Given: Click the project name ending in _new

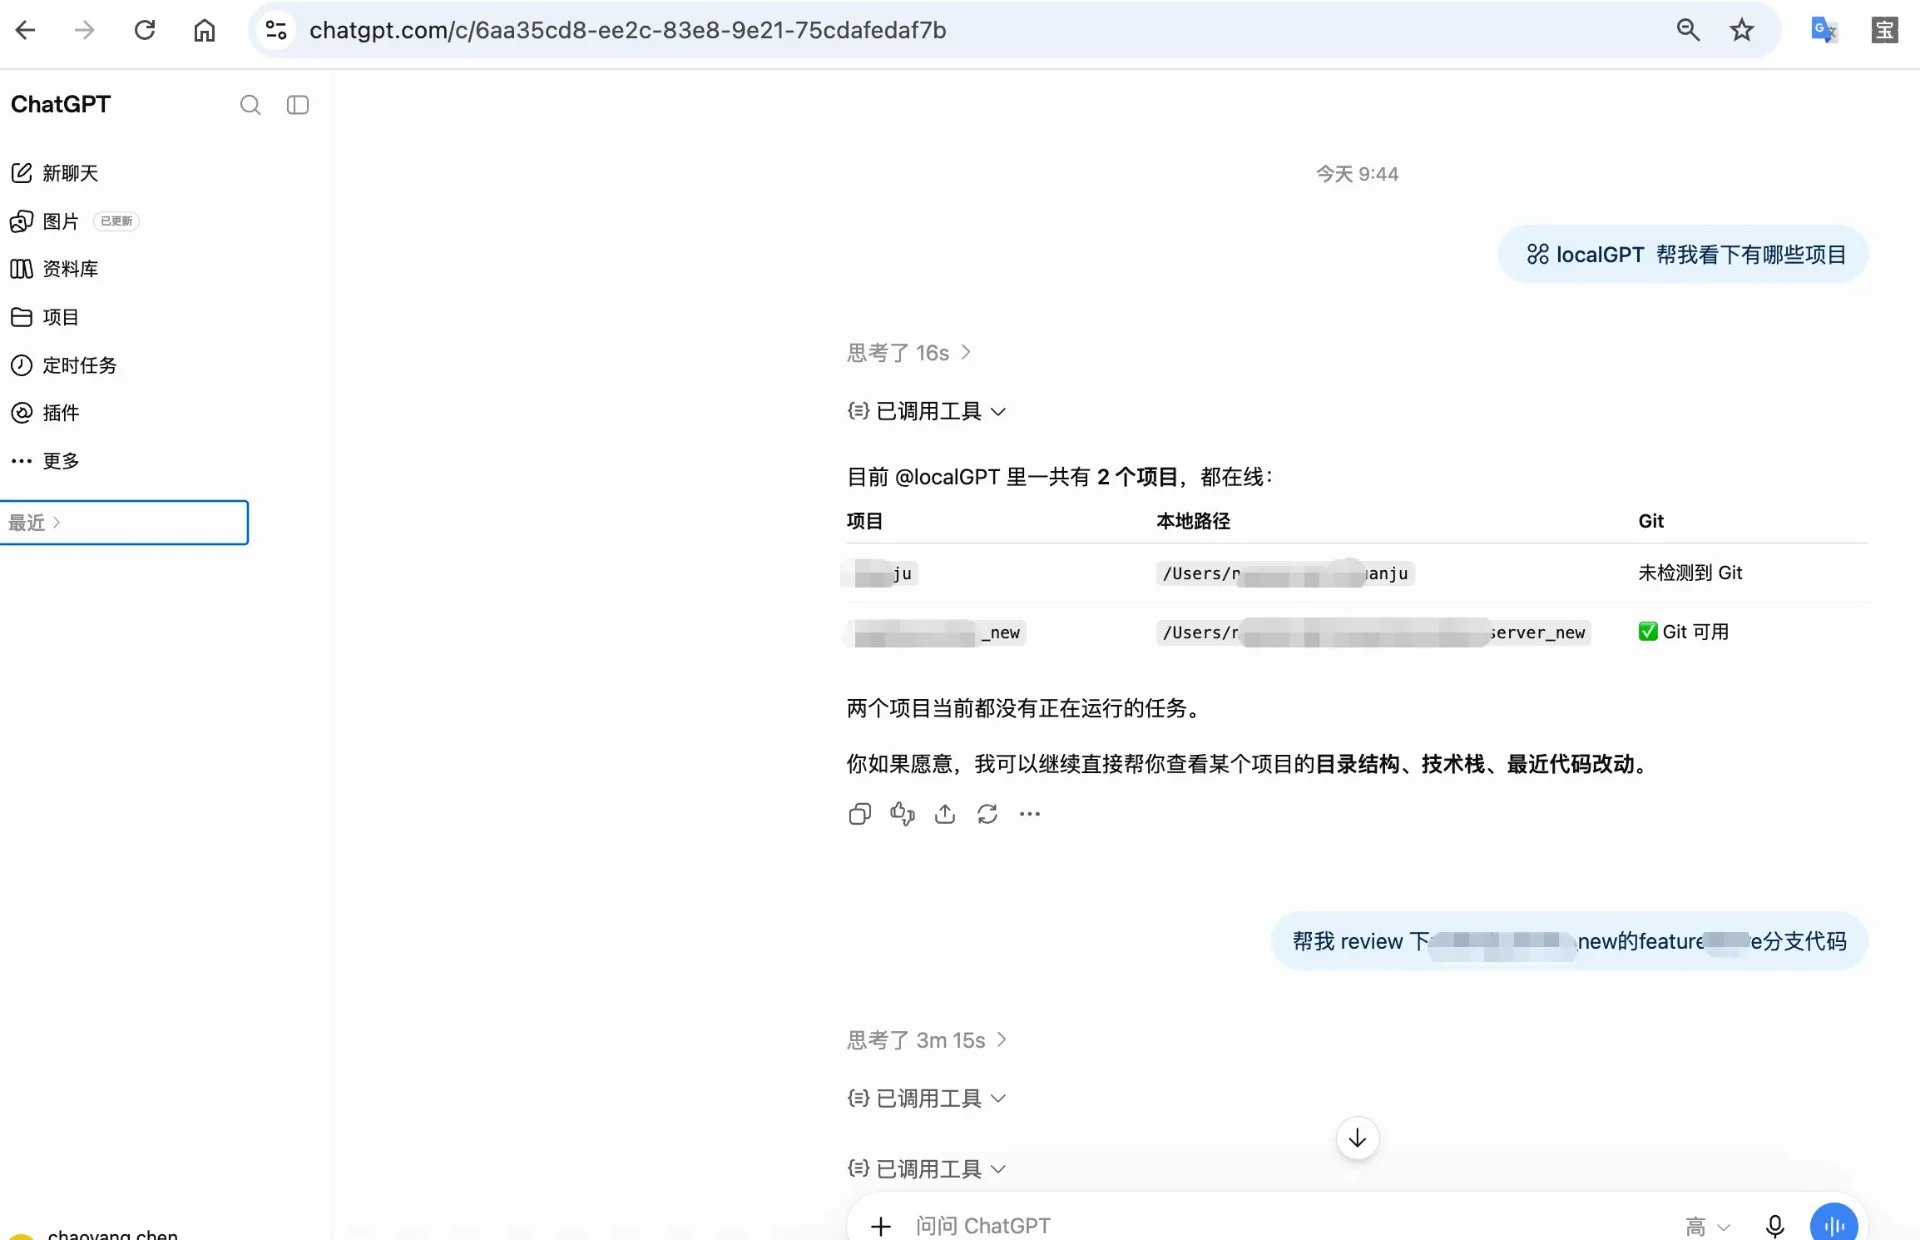Looking at the screenshot, I should pyautogui.click(x=937, y=632).
